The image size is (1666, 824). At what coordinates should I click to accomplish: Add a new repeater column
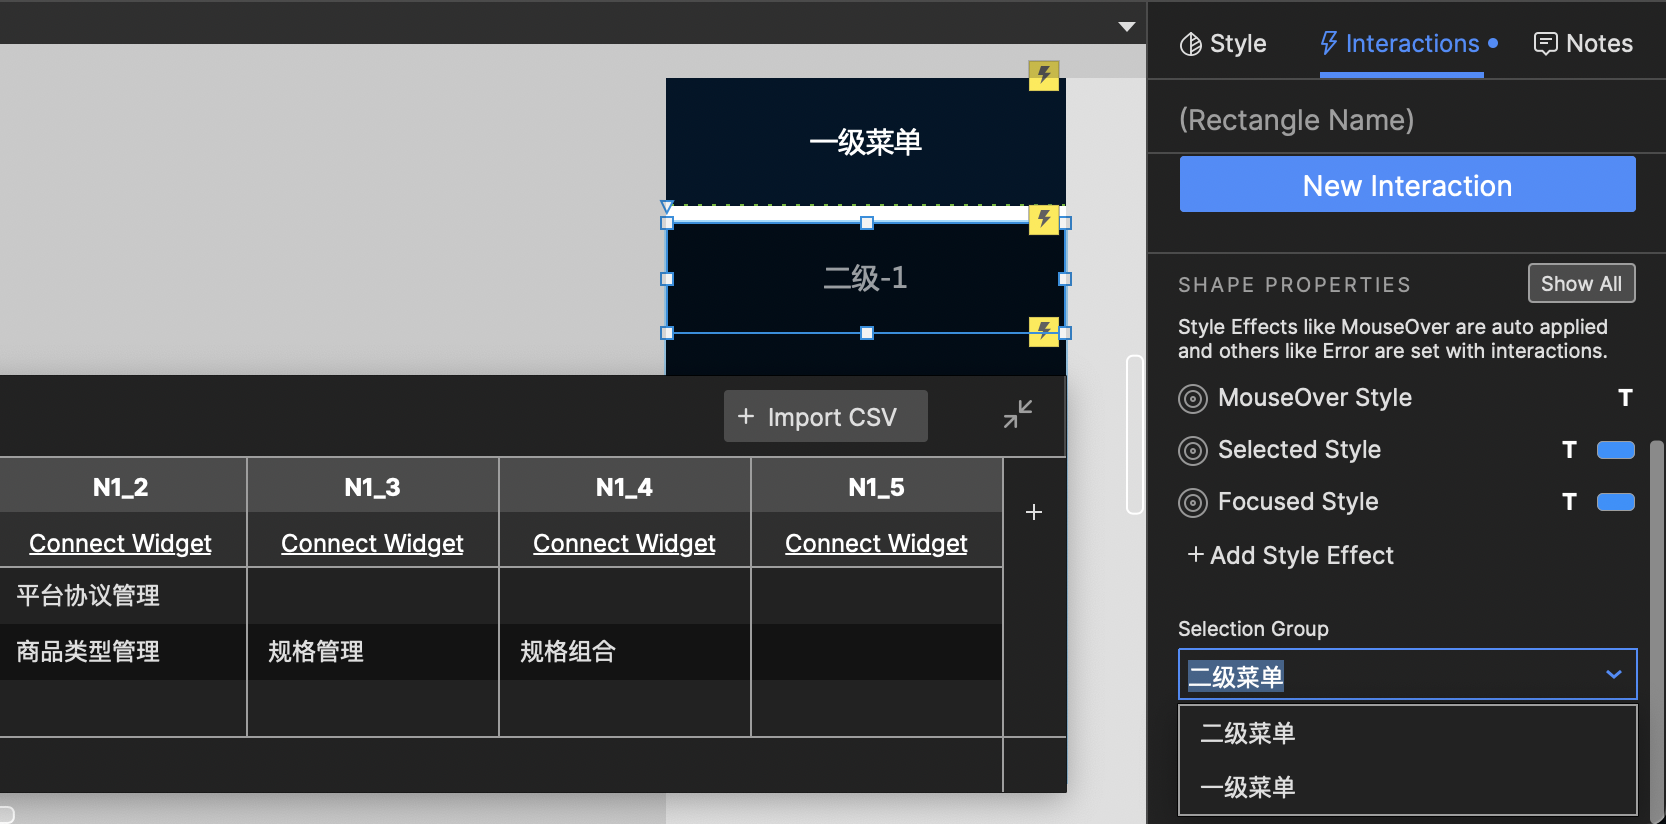[x=1034, y=512]
